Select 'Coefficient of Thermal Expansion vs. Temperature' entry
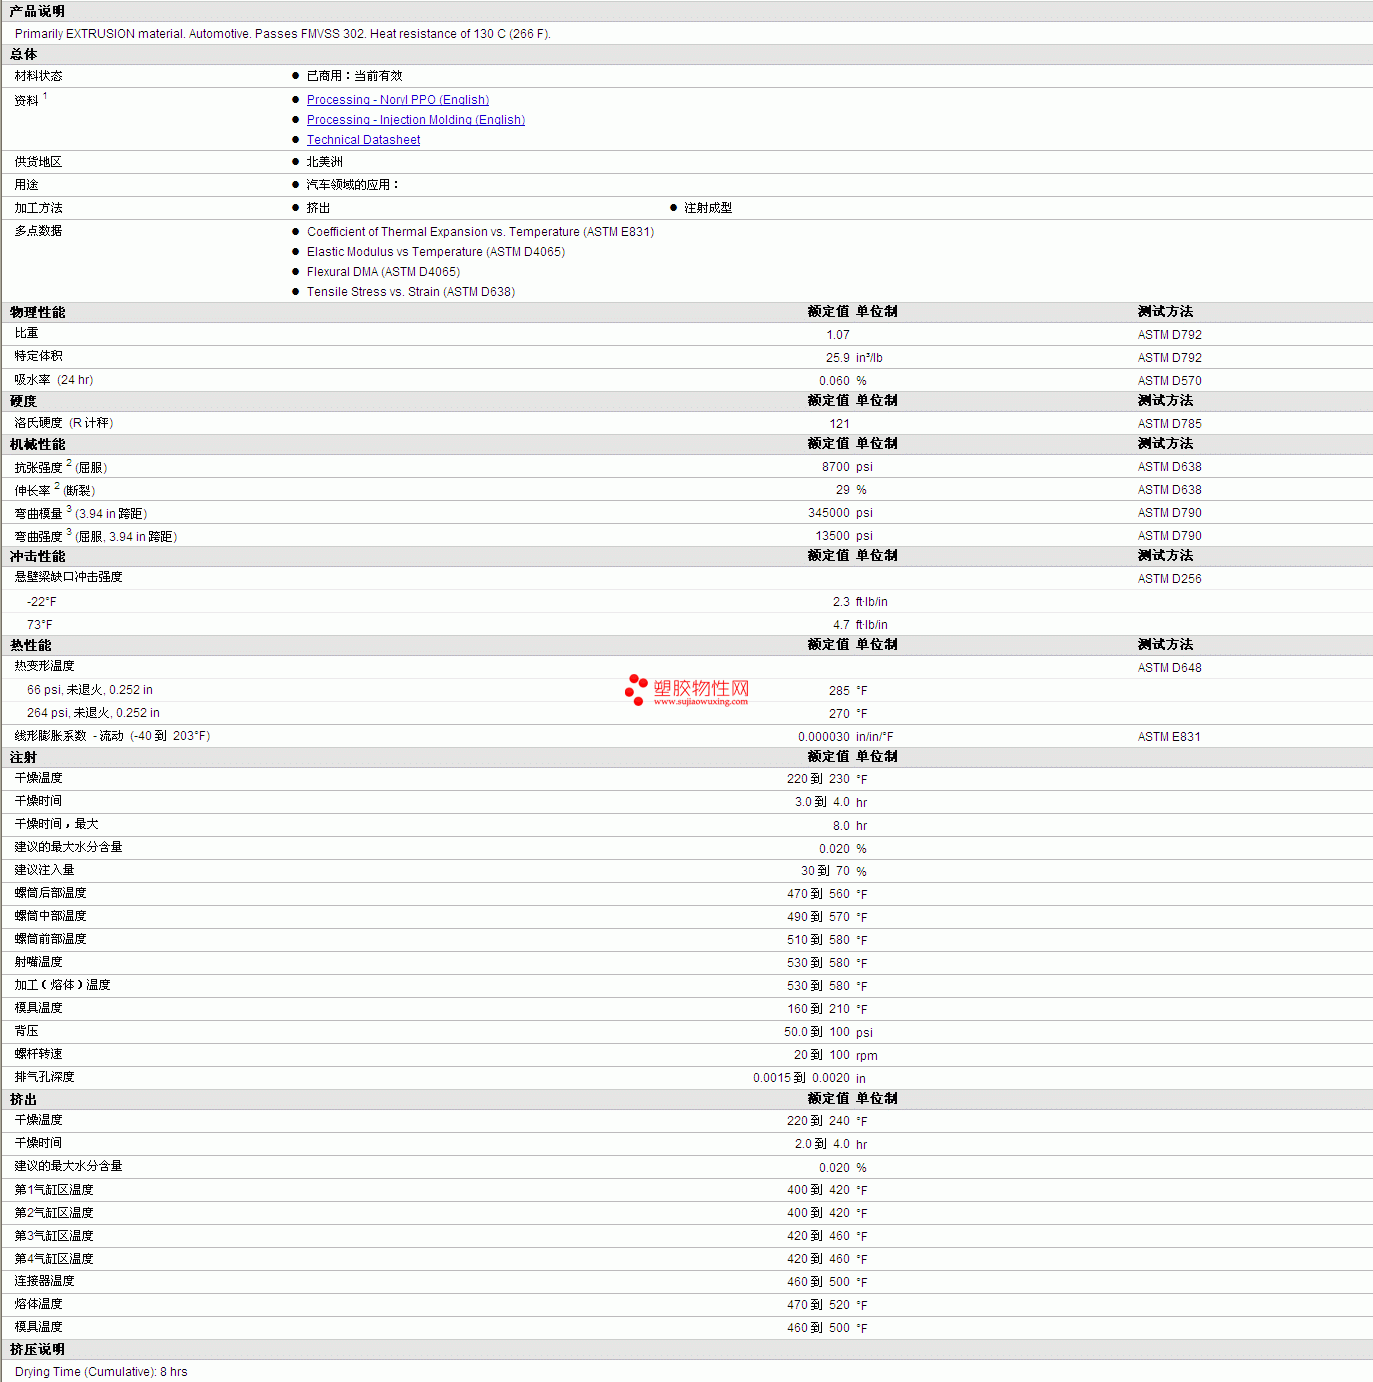1373x1382 pixels. point(481,232)
